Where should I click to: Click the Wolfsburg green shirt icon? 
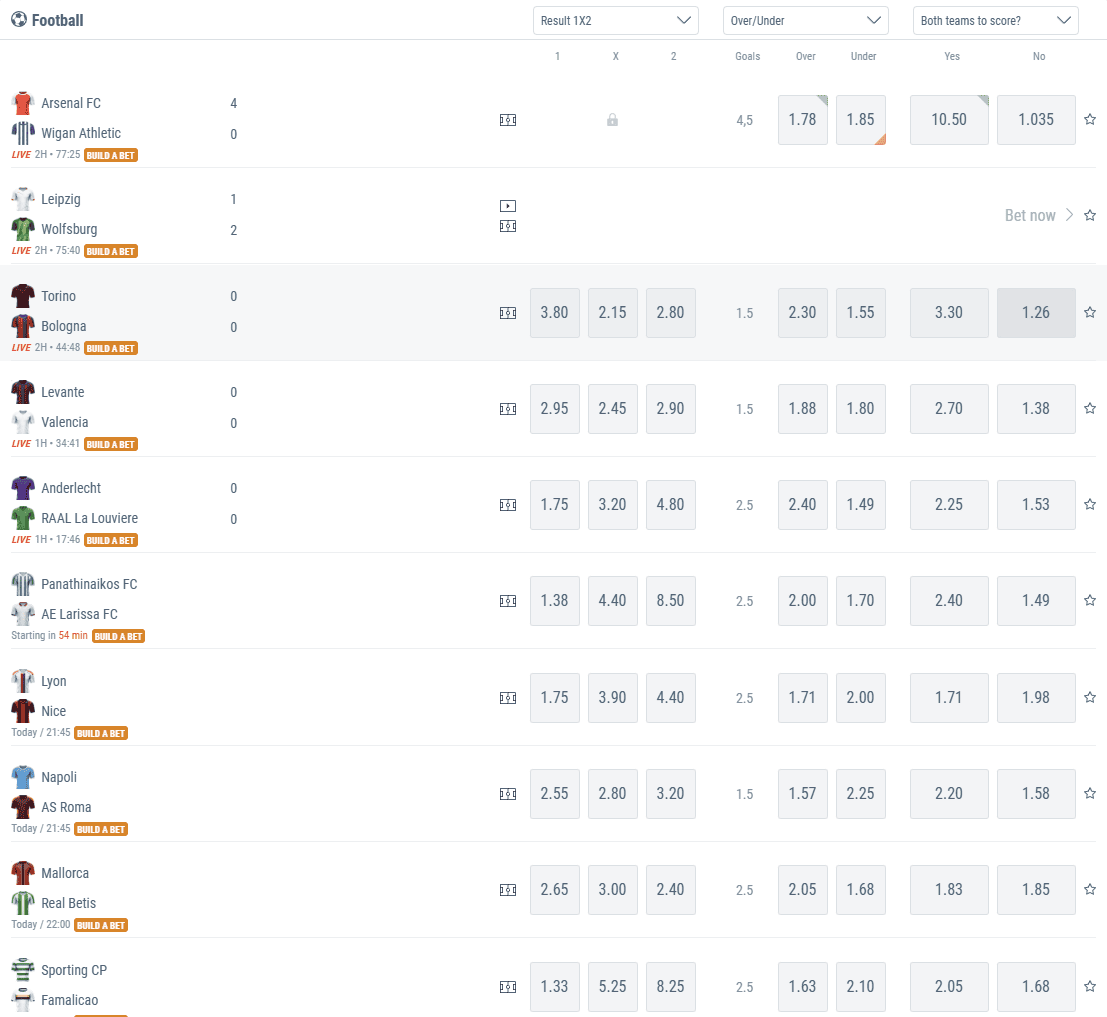coord(23,229)
